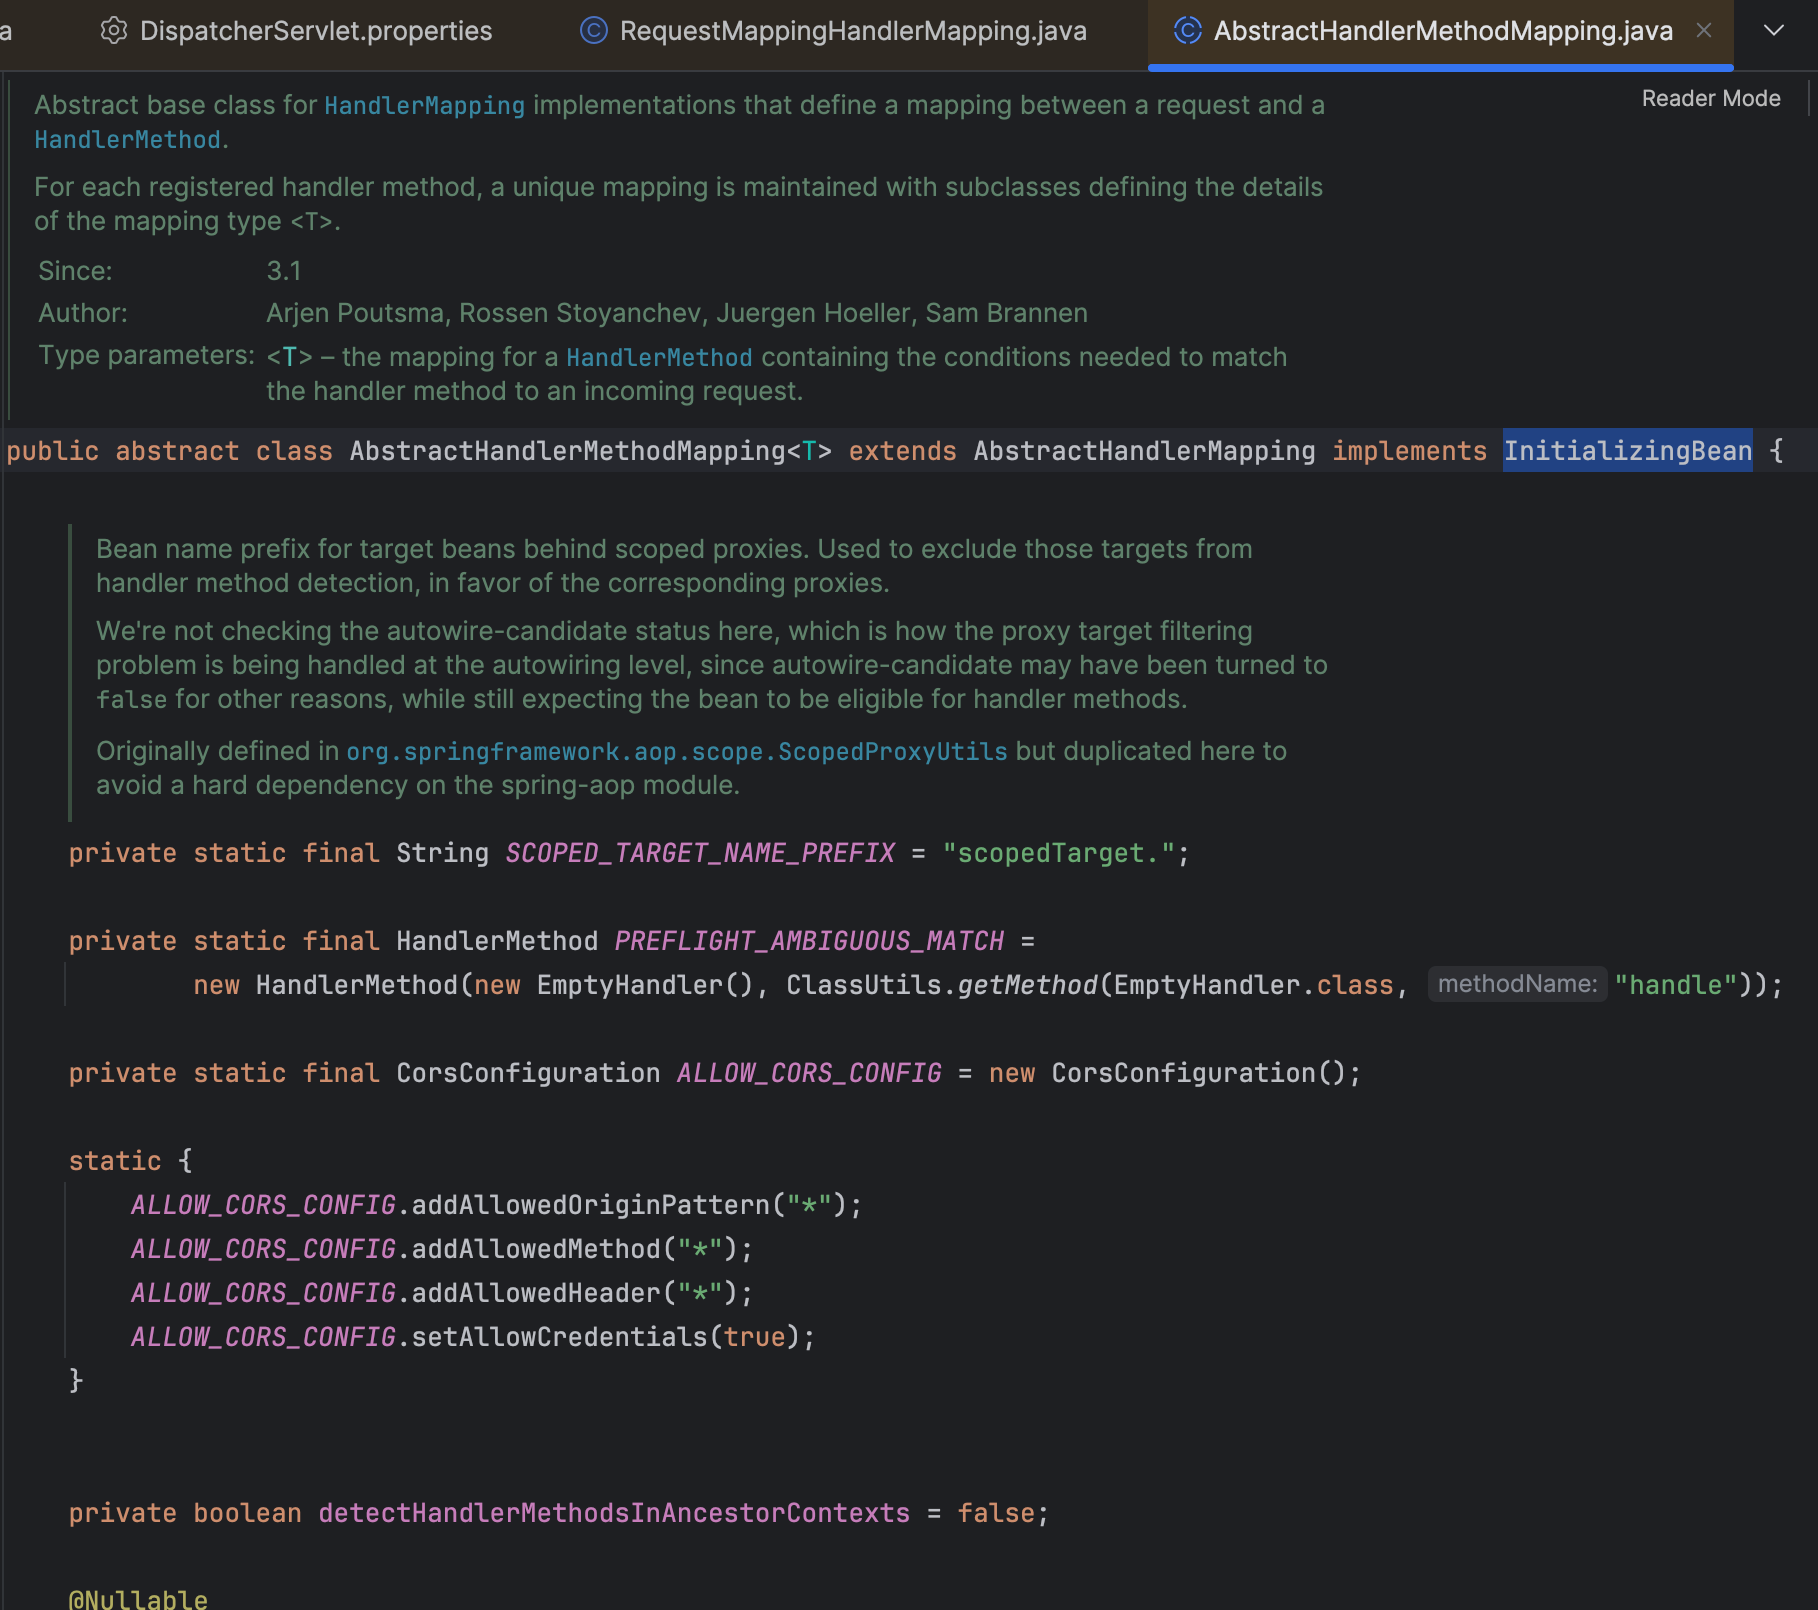Click the author line with Arjen Poutsma

pos(676,314)
